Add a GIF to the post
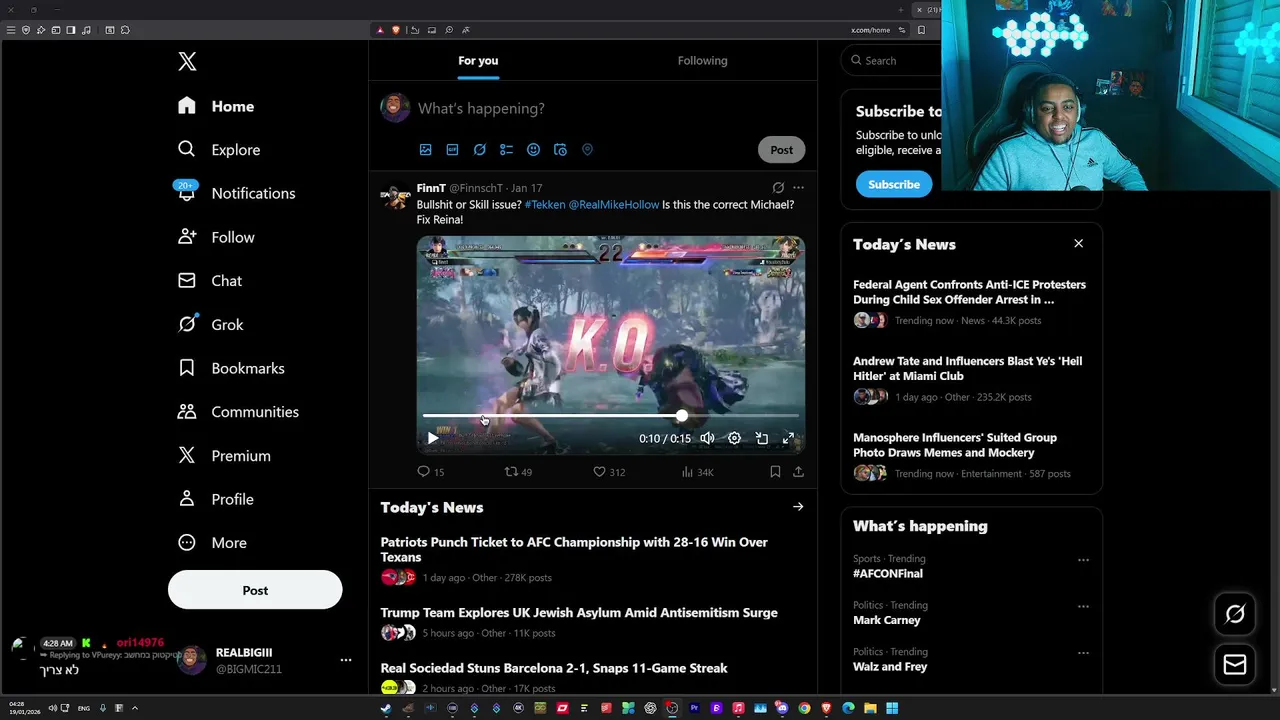This screenshot has height=720, width=1280. (452, 150)
